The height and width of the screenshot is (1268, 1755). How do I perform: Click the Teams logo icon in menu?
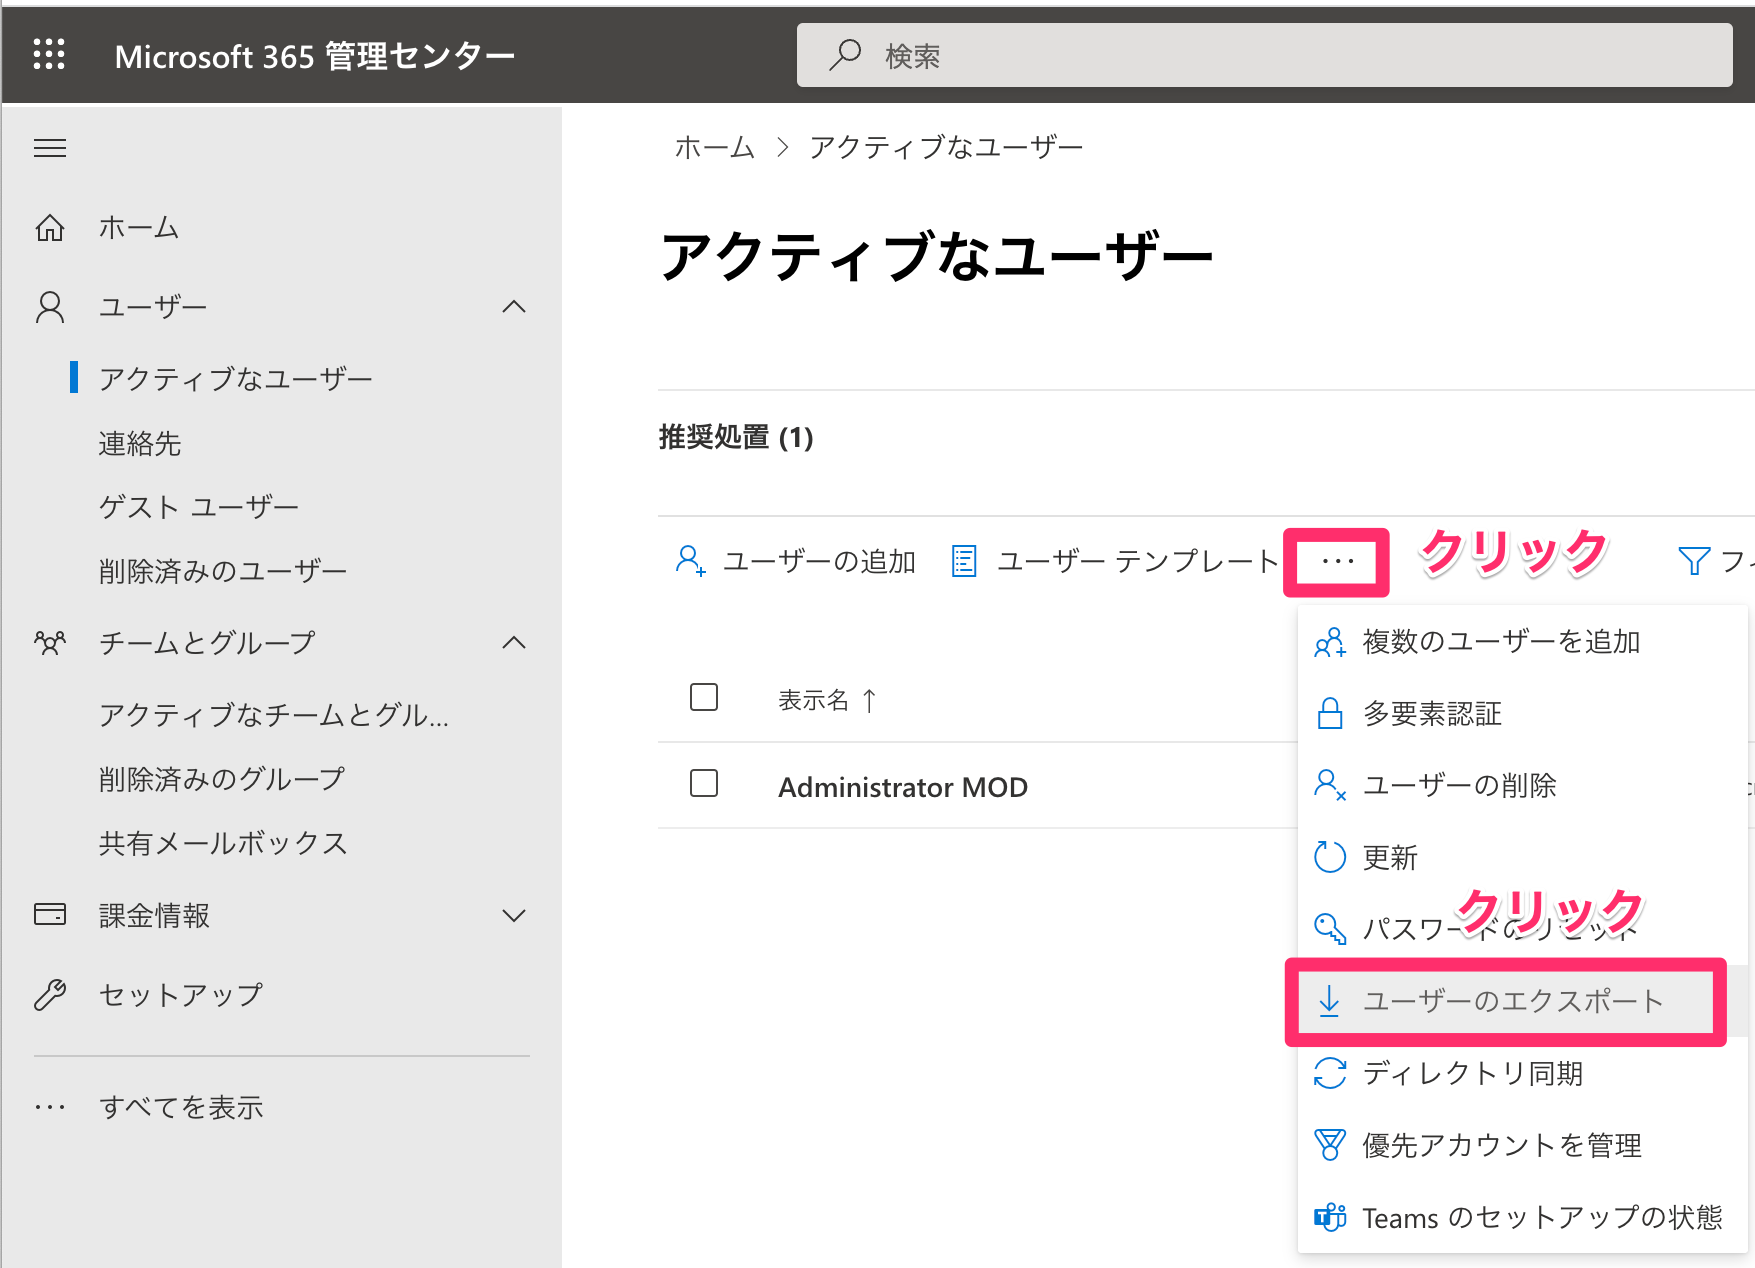1330,1217
